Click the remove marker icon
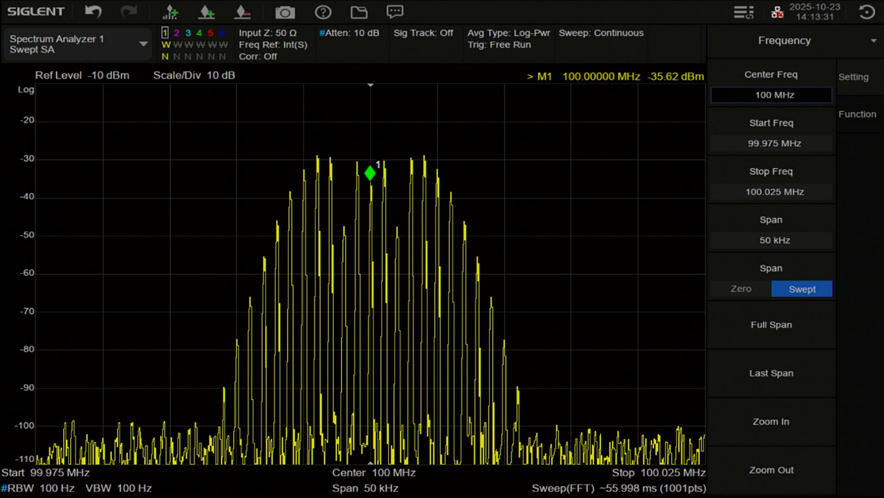Viewport: 884px width, 498px height. coord(242,12)
